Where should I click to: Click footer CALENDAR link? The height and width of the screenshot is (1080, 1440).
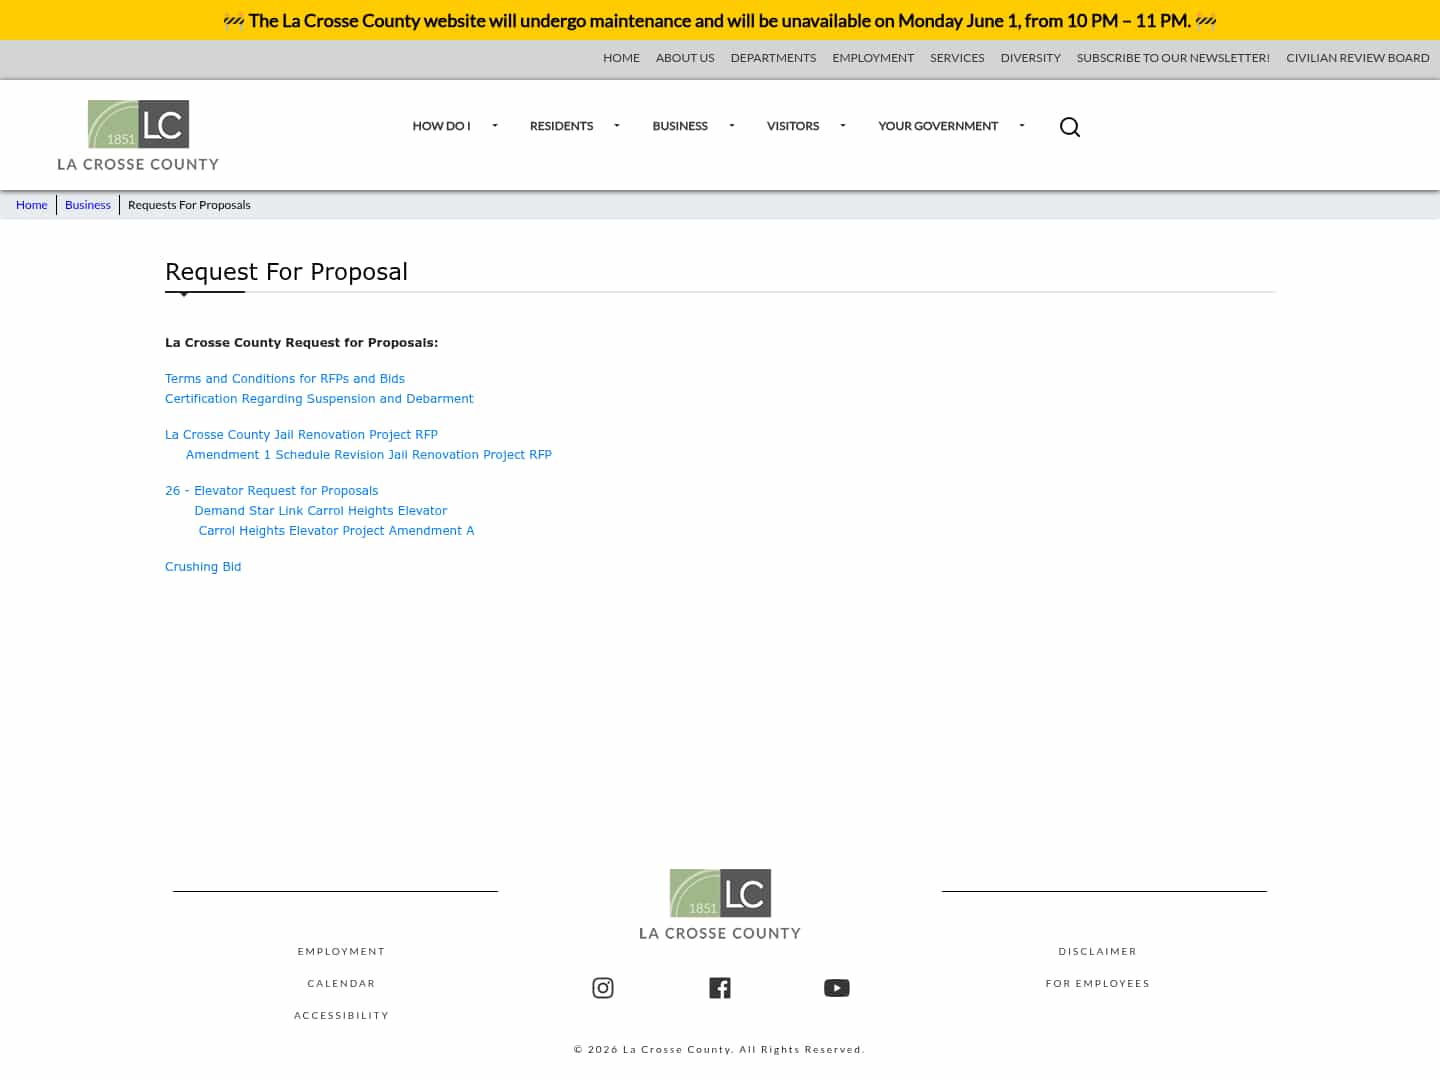(x=341, y=984)
